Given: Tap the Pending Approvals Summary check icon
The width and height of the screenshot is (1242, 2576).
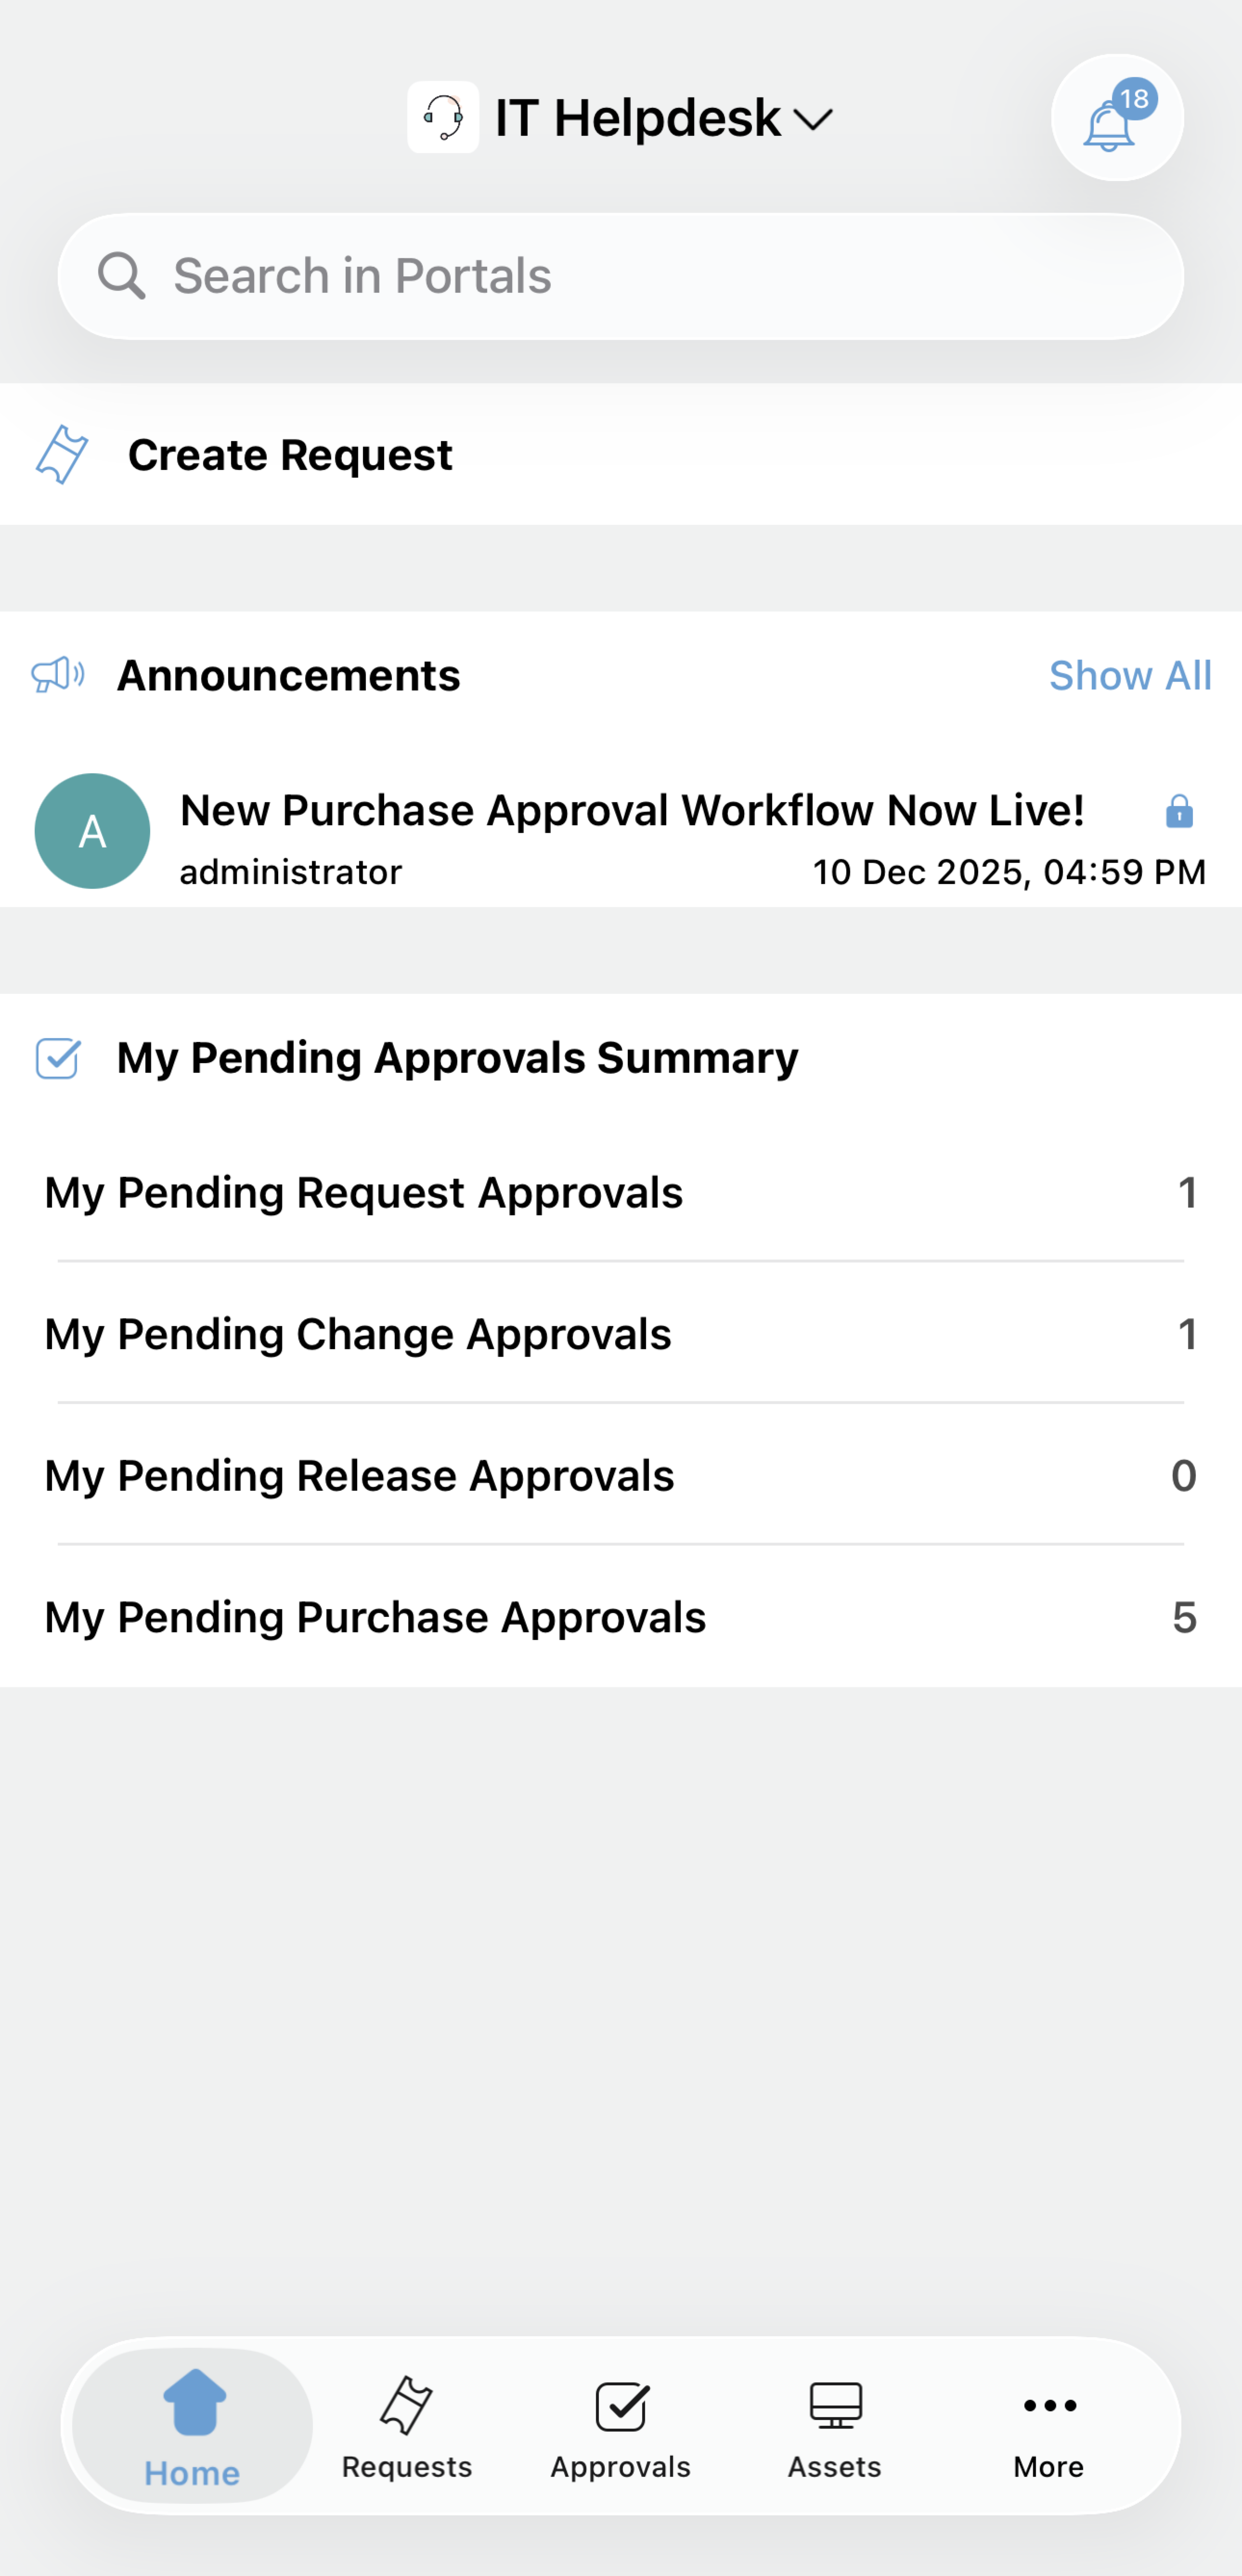Looking at the screenshot, I should tap(58, 1058).
